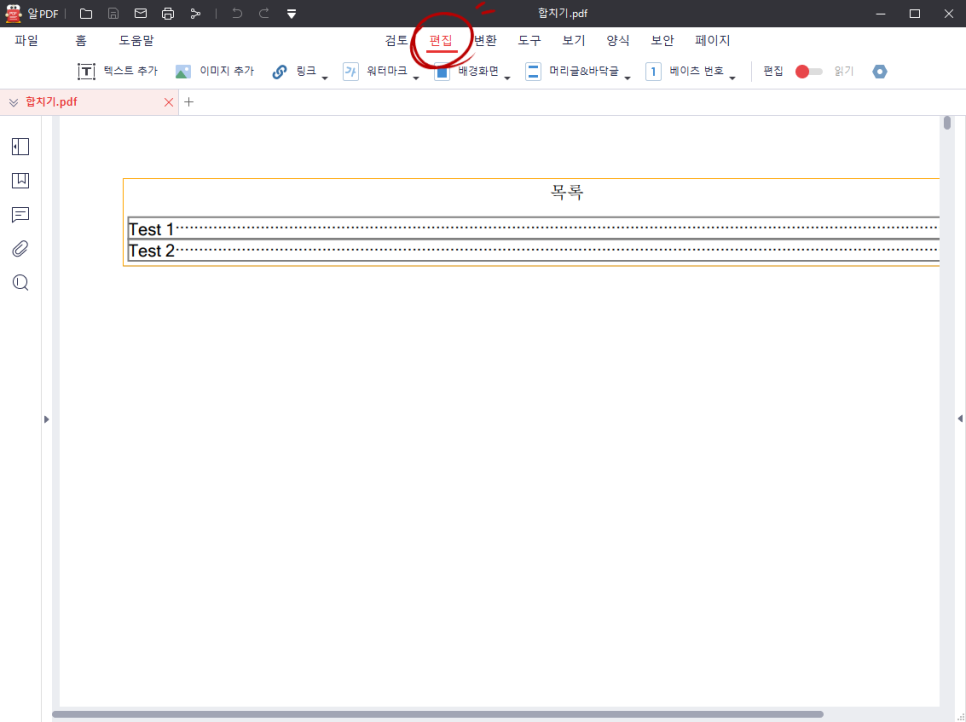Expand the 링크 dropdown arrow
This screenshot has width=966, height=722.
pos(325,78)
